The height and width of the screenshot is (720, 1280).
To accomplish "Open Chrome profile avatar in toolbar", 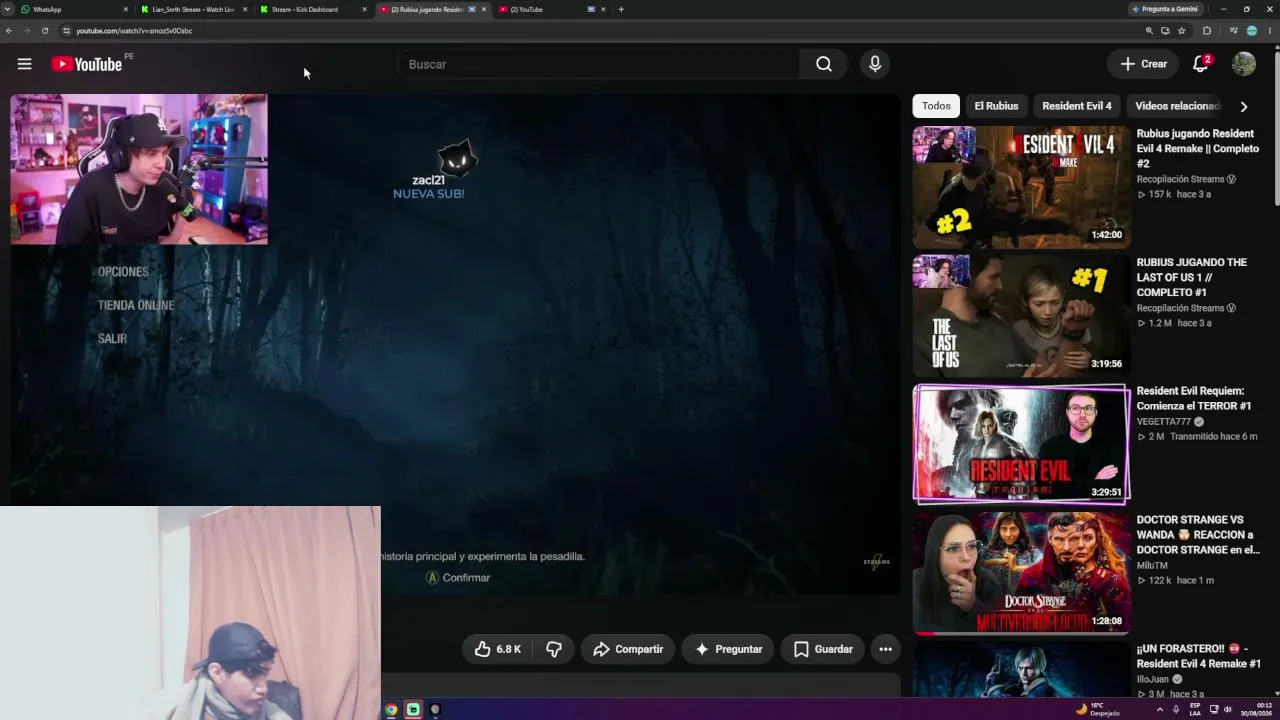I will [1252, 31].
